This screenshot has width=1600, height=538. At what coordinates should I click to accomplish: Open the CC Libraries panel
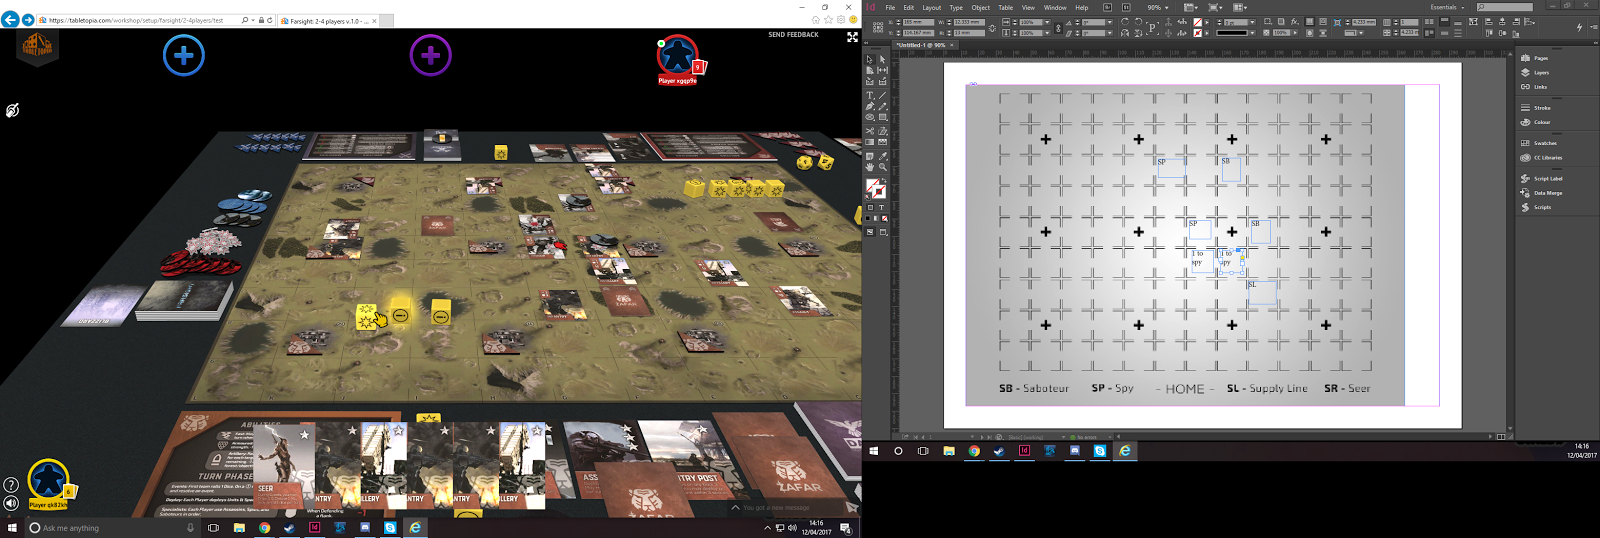pos(1541,158)
